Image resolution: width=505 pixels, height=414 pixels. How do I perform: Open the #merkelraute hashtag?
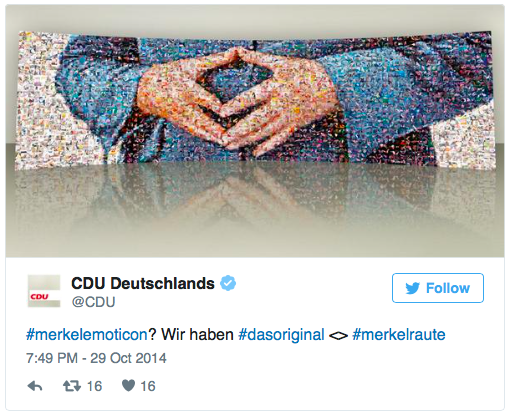[399, 334]
